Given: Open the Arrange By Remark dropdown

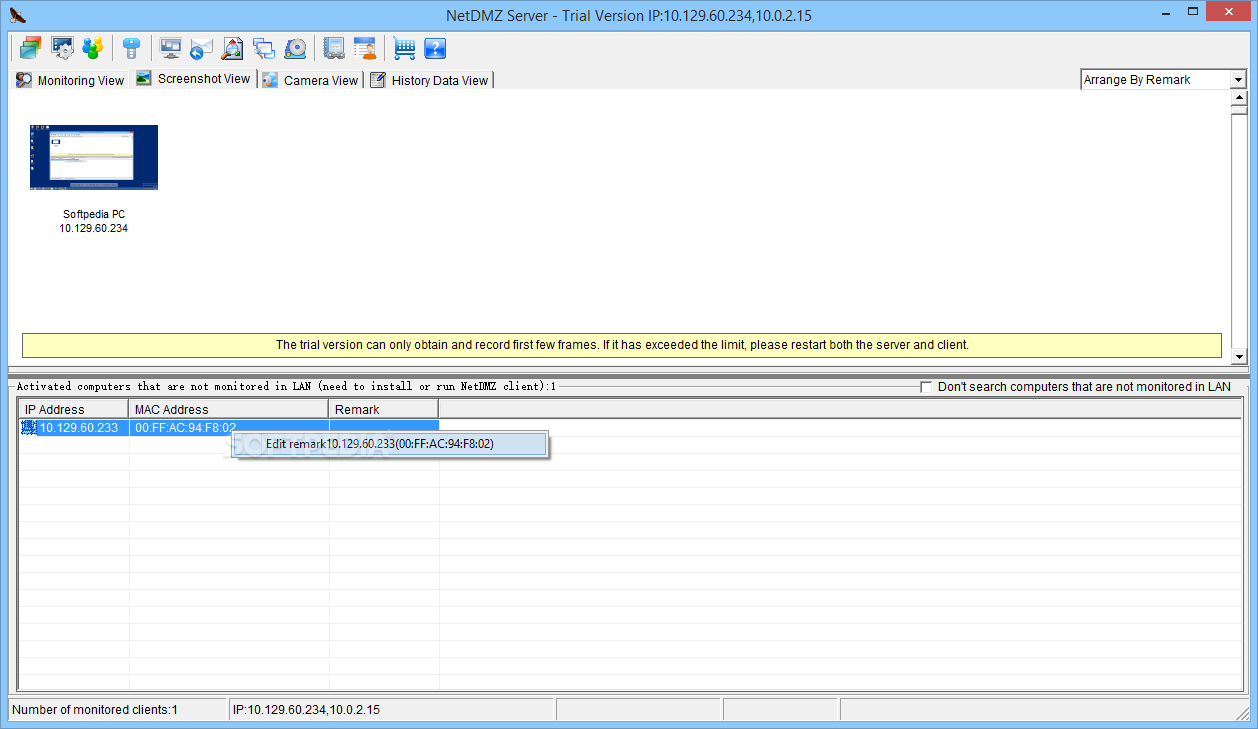Looking at the screenshot, I should (x=1163, y=79).
